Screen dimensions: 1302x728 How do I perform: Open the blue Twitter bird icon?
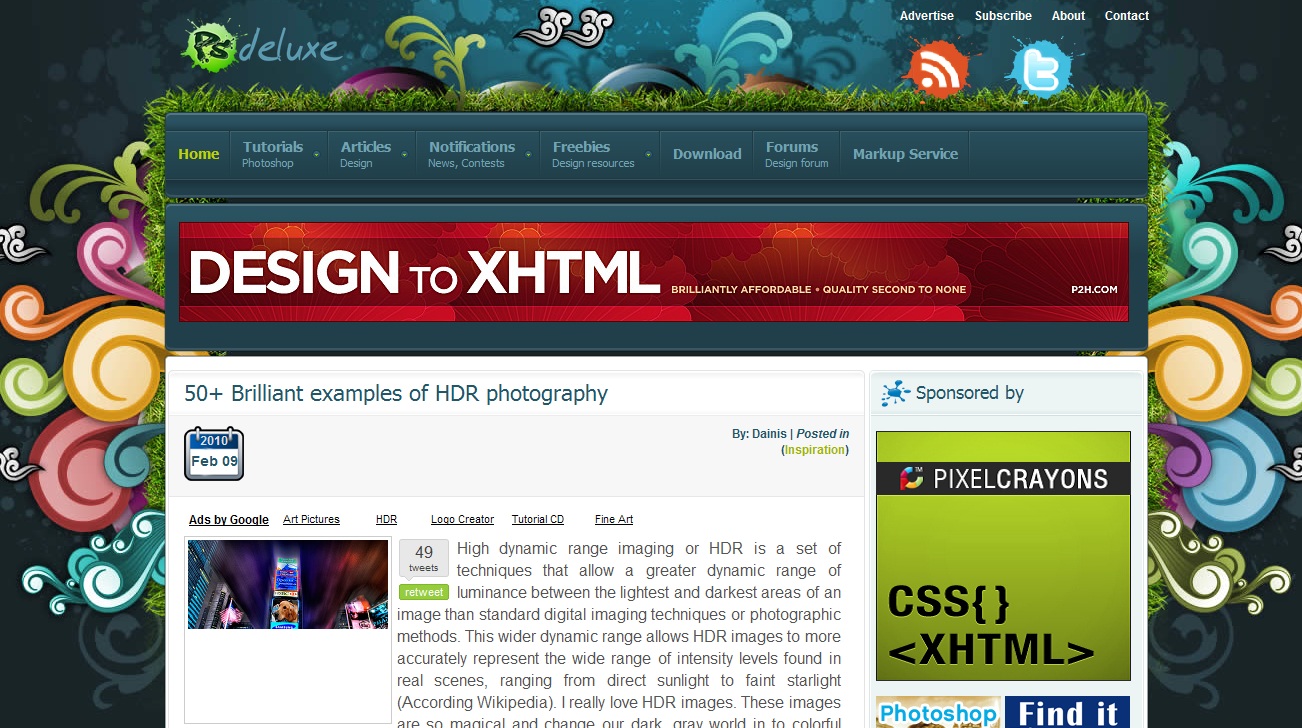click(1039, 68)
